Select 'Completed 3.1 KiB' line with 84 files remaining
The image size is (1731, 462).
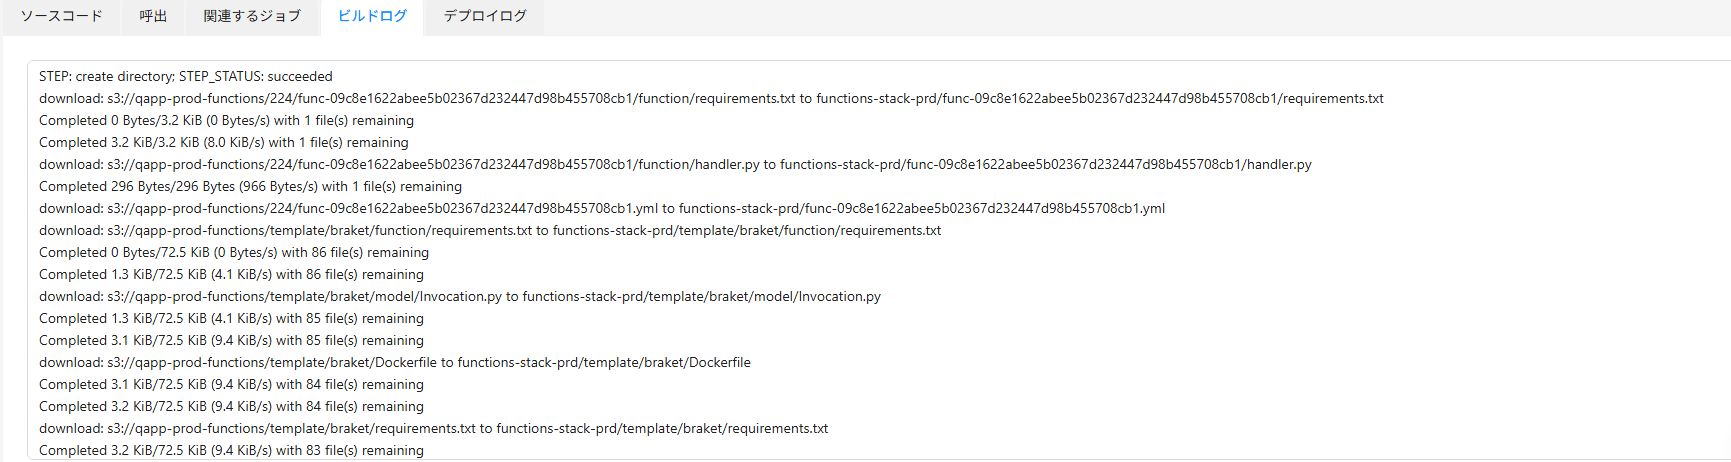point(231,384)
